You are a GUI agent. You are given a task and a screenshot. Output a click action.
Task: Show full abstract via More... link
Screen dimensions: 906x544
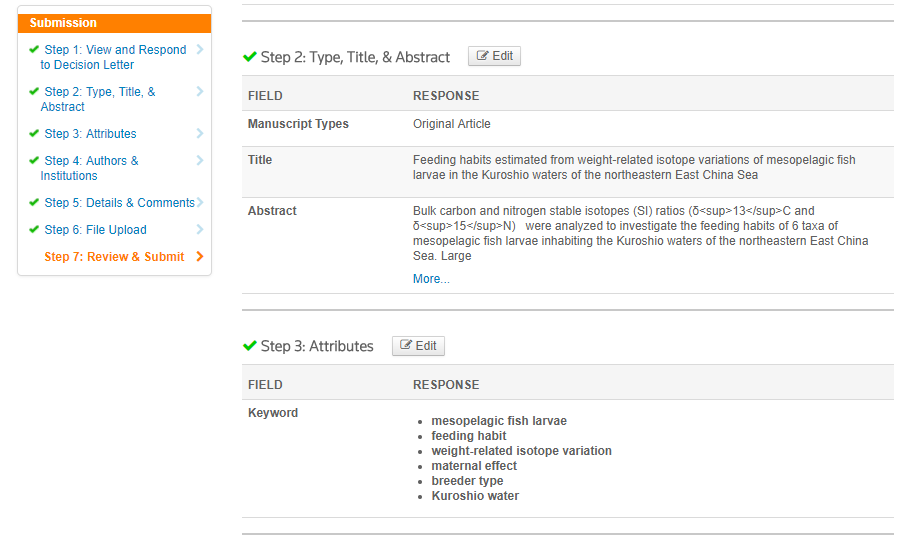click(x=431, y=279)
